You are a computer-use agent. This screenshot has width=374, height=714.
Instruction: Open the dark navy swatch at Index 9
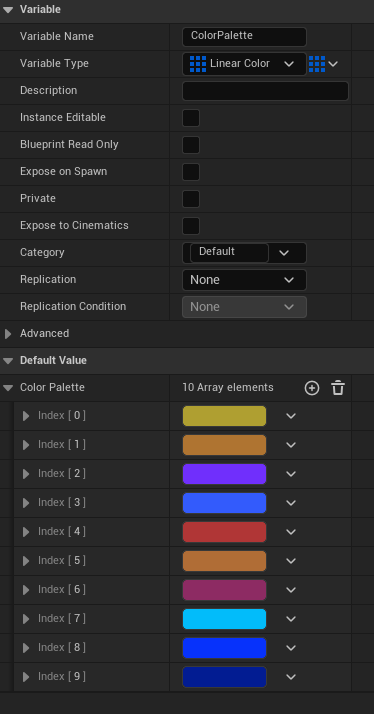(x=224, y=677)
